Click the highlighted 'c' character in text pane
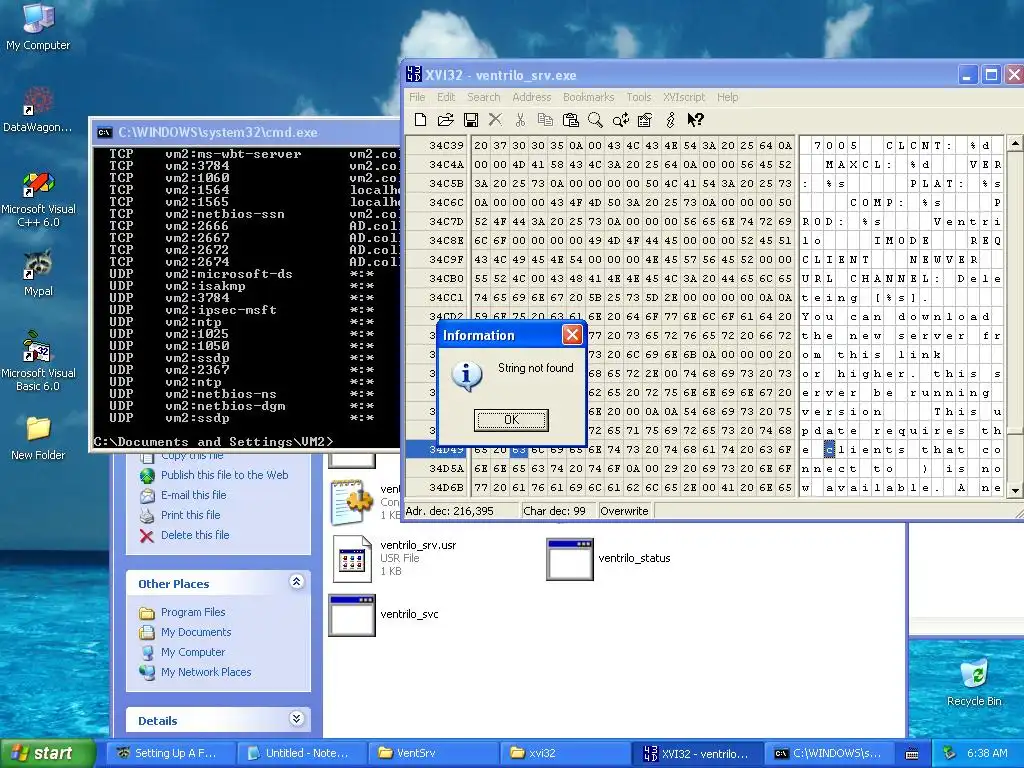The image size is (1024, 768). coord(829,449)
